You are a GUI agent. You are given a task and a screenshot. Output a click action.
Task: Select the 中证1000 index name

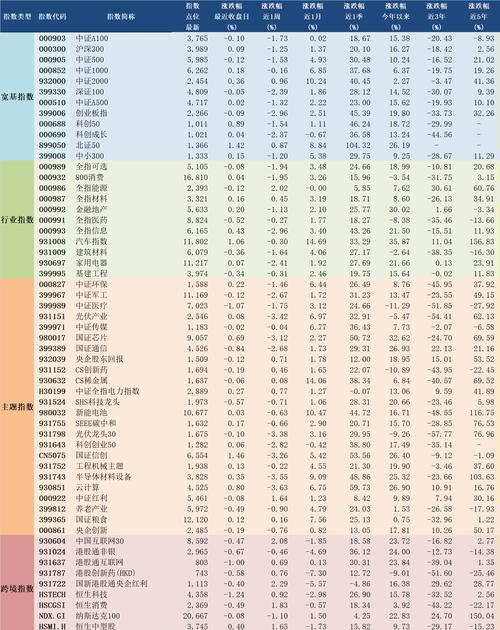coord(92,70)
